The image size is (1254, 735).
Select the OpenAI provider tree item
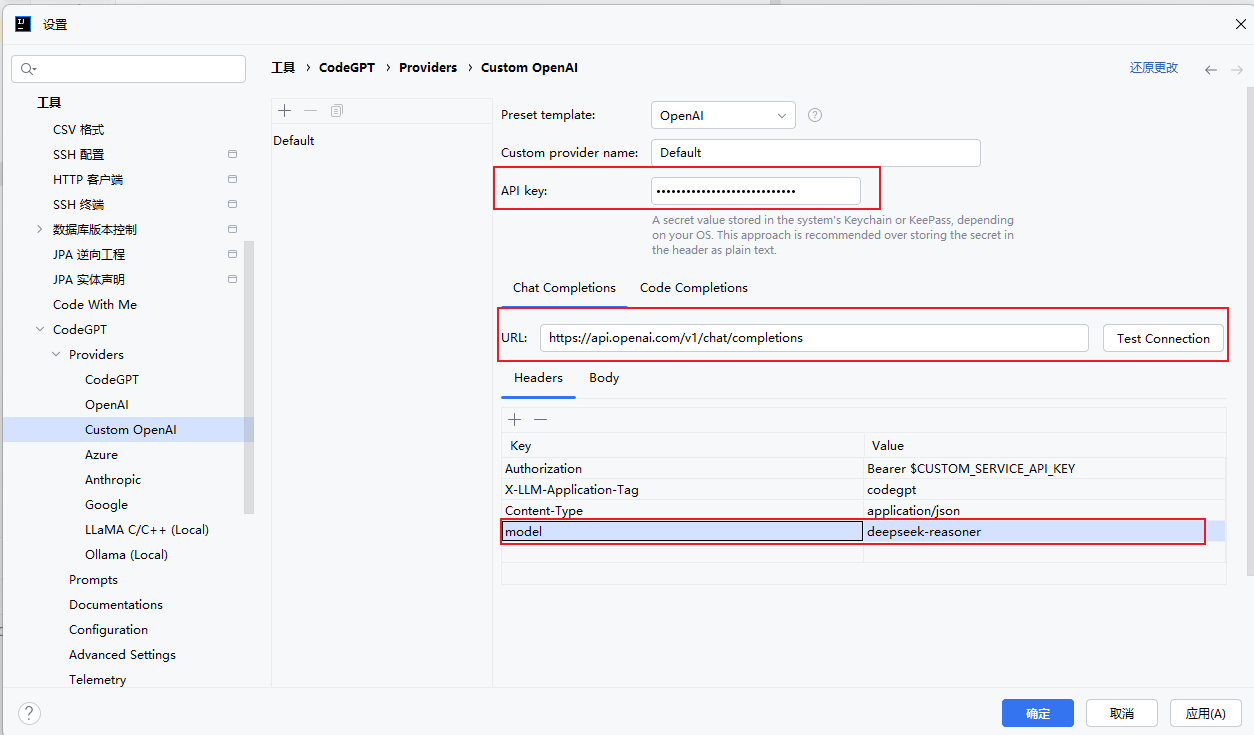pyautogui.click(x=106, y=405)
